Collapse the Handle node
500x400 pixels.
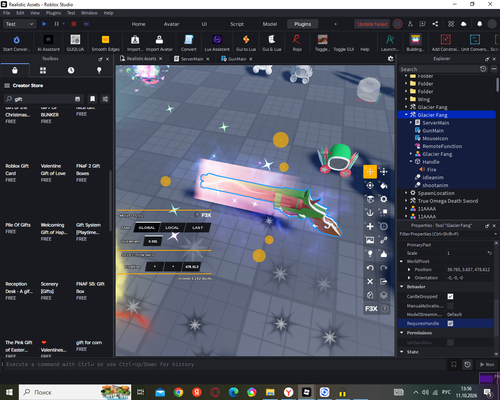coord(411,162)
